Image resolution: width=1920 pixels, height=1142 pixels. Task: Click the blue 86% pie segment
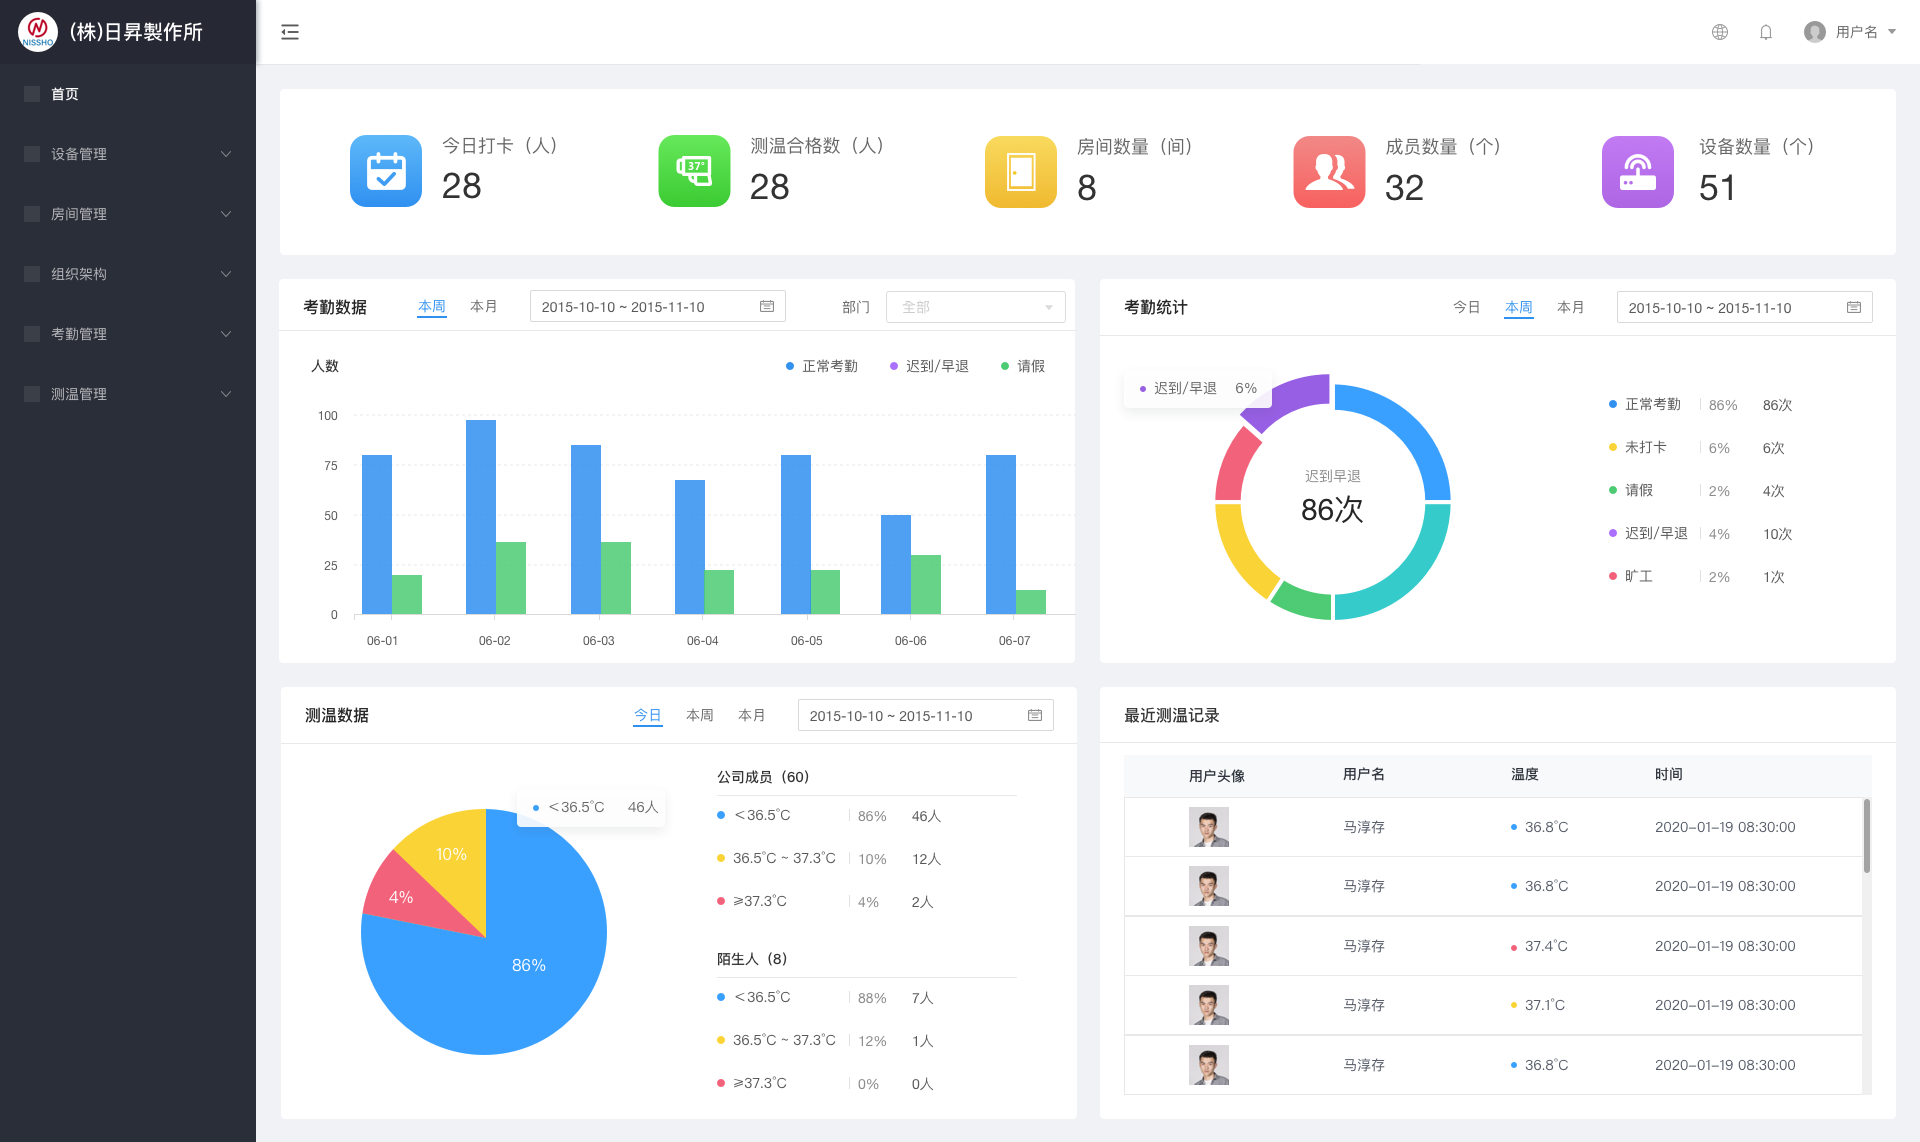(530, 965)
